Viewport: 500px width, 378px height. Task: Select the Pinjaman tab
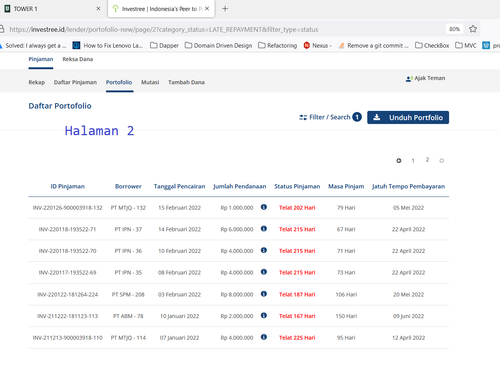pyautogui.click(x=41, y=59)
